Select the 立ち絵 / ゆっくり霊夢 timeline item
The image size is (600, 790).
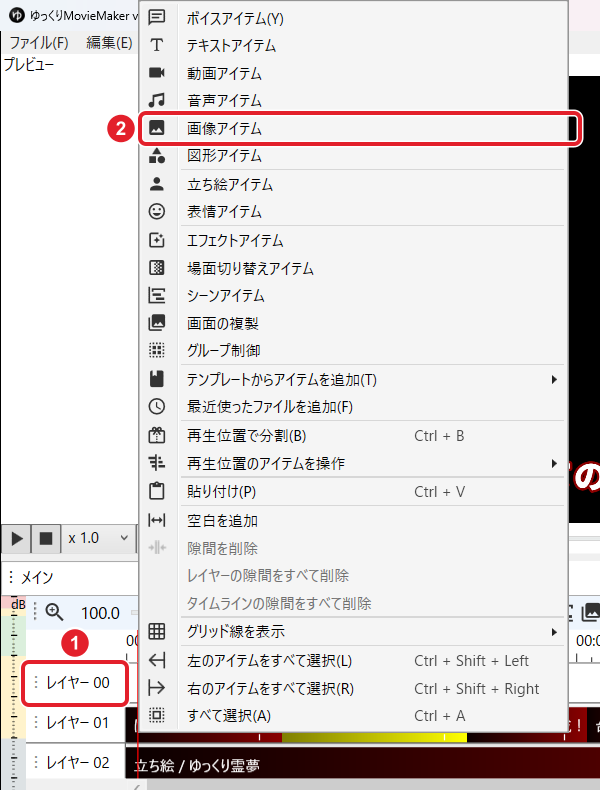click(362, 764)
